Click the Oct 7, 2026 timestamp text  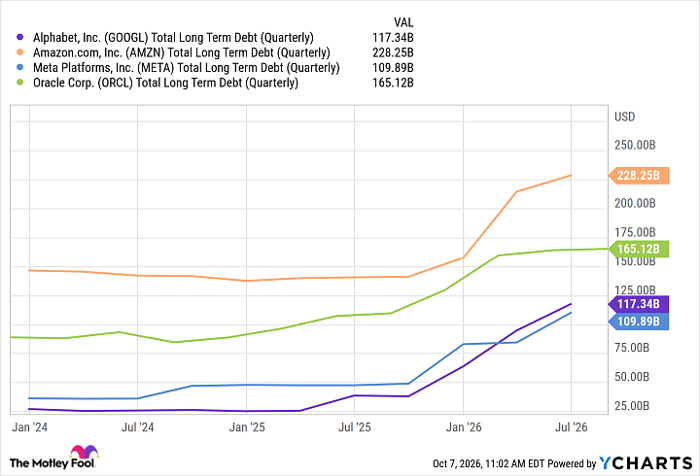coord(488,464)
